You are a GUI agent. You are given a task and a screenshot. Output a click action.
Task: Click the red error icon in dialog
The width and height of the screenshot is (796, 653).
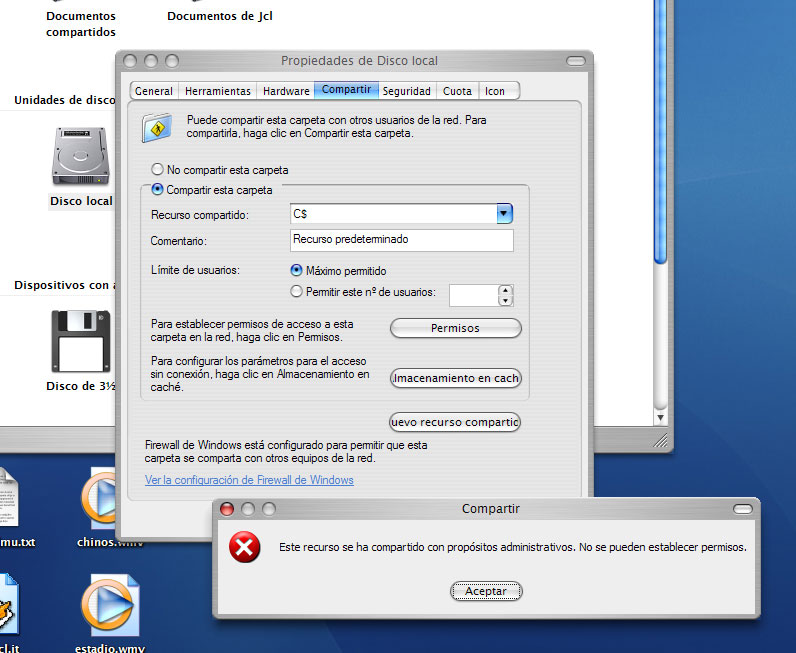[x=245, y=547]
